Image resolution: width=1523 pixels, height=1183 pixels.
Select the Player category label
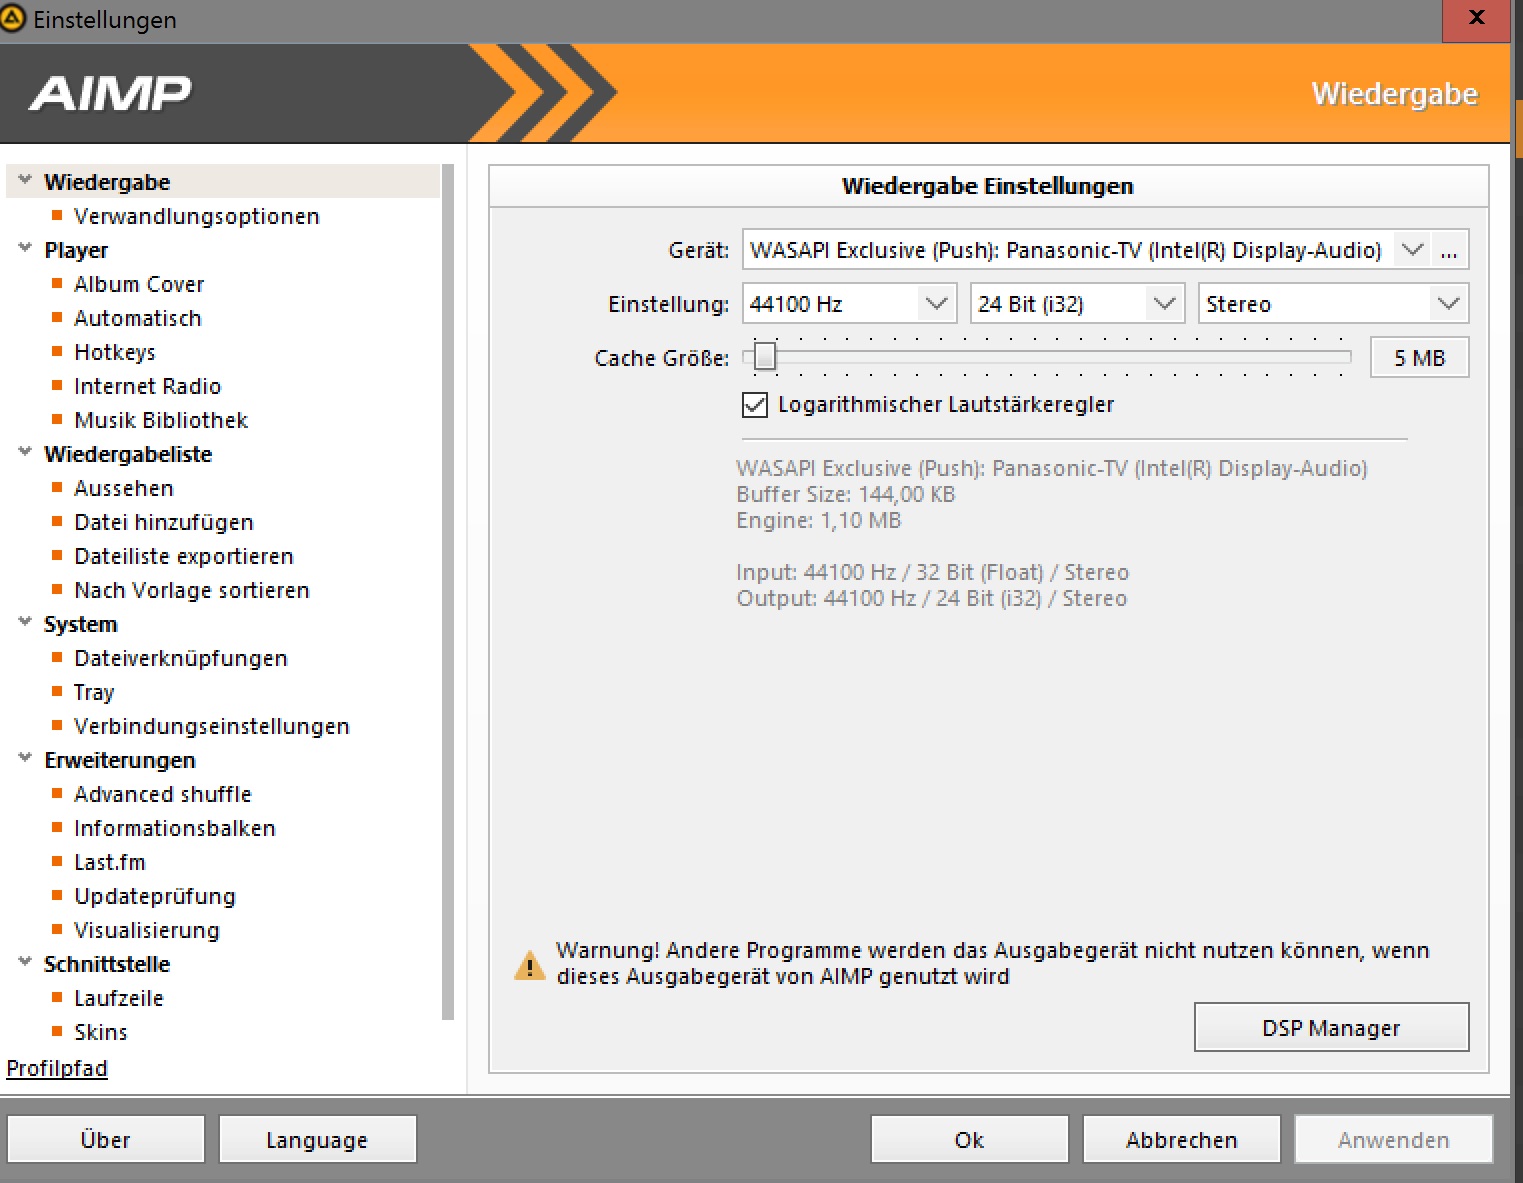click(76, 250)
